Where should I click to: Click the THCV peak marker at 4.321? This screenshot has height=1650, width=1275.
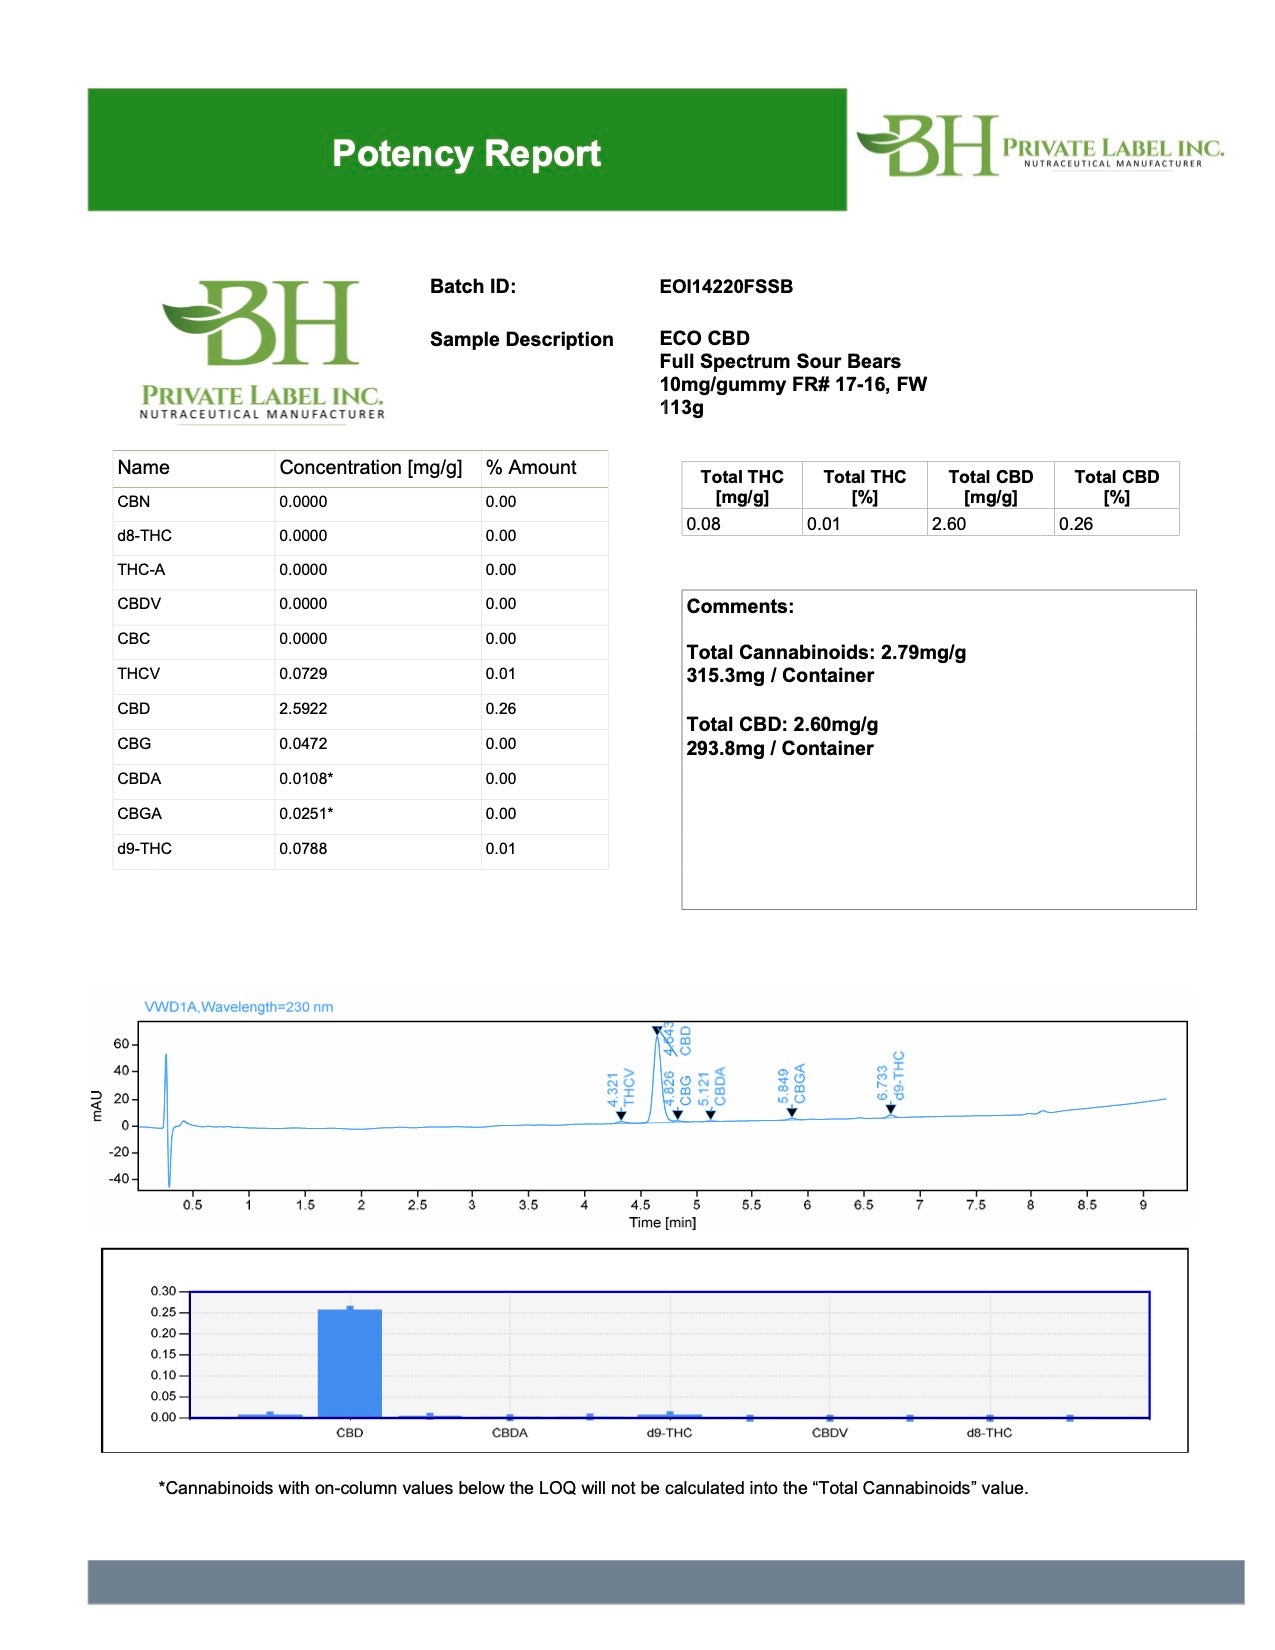[621, 1115]
